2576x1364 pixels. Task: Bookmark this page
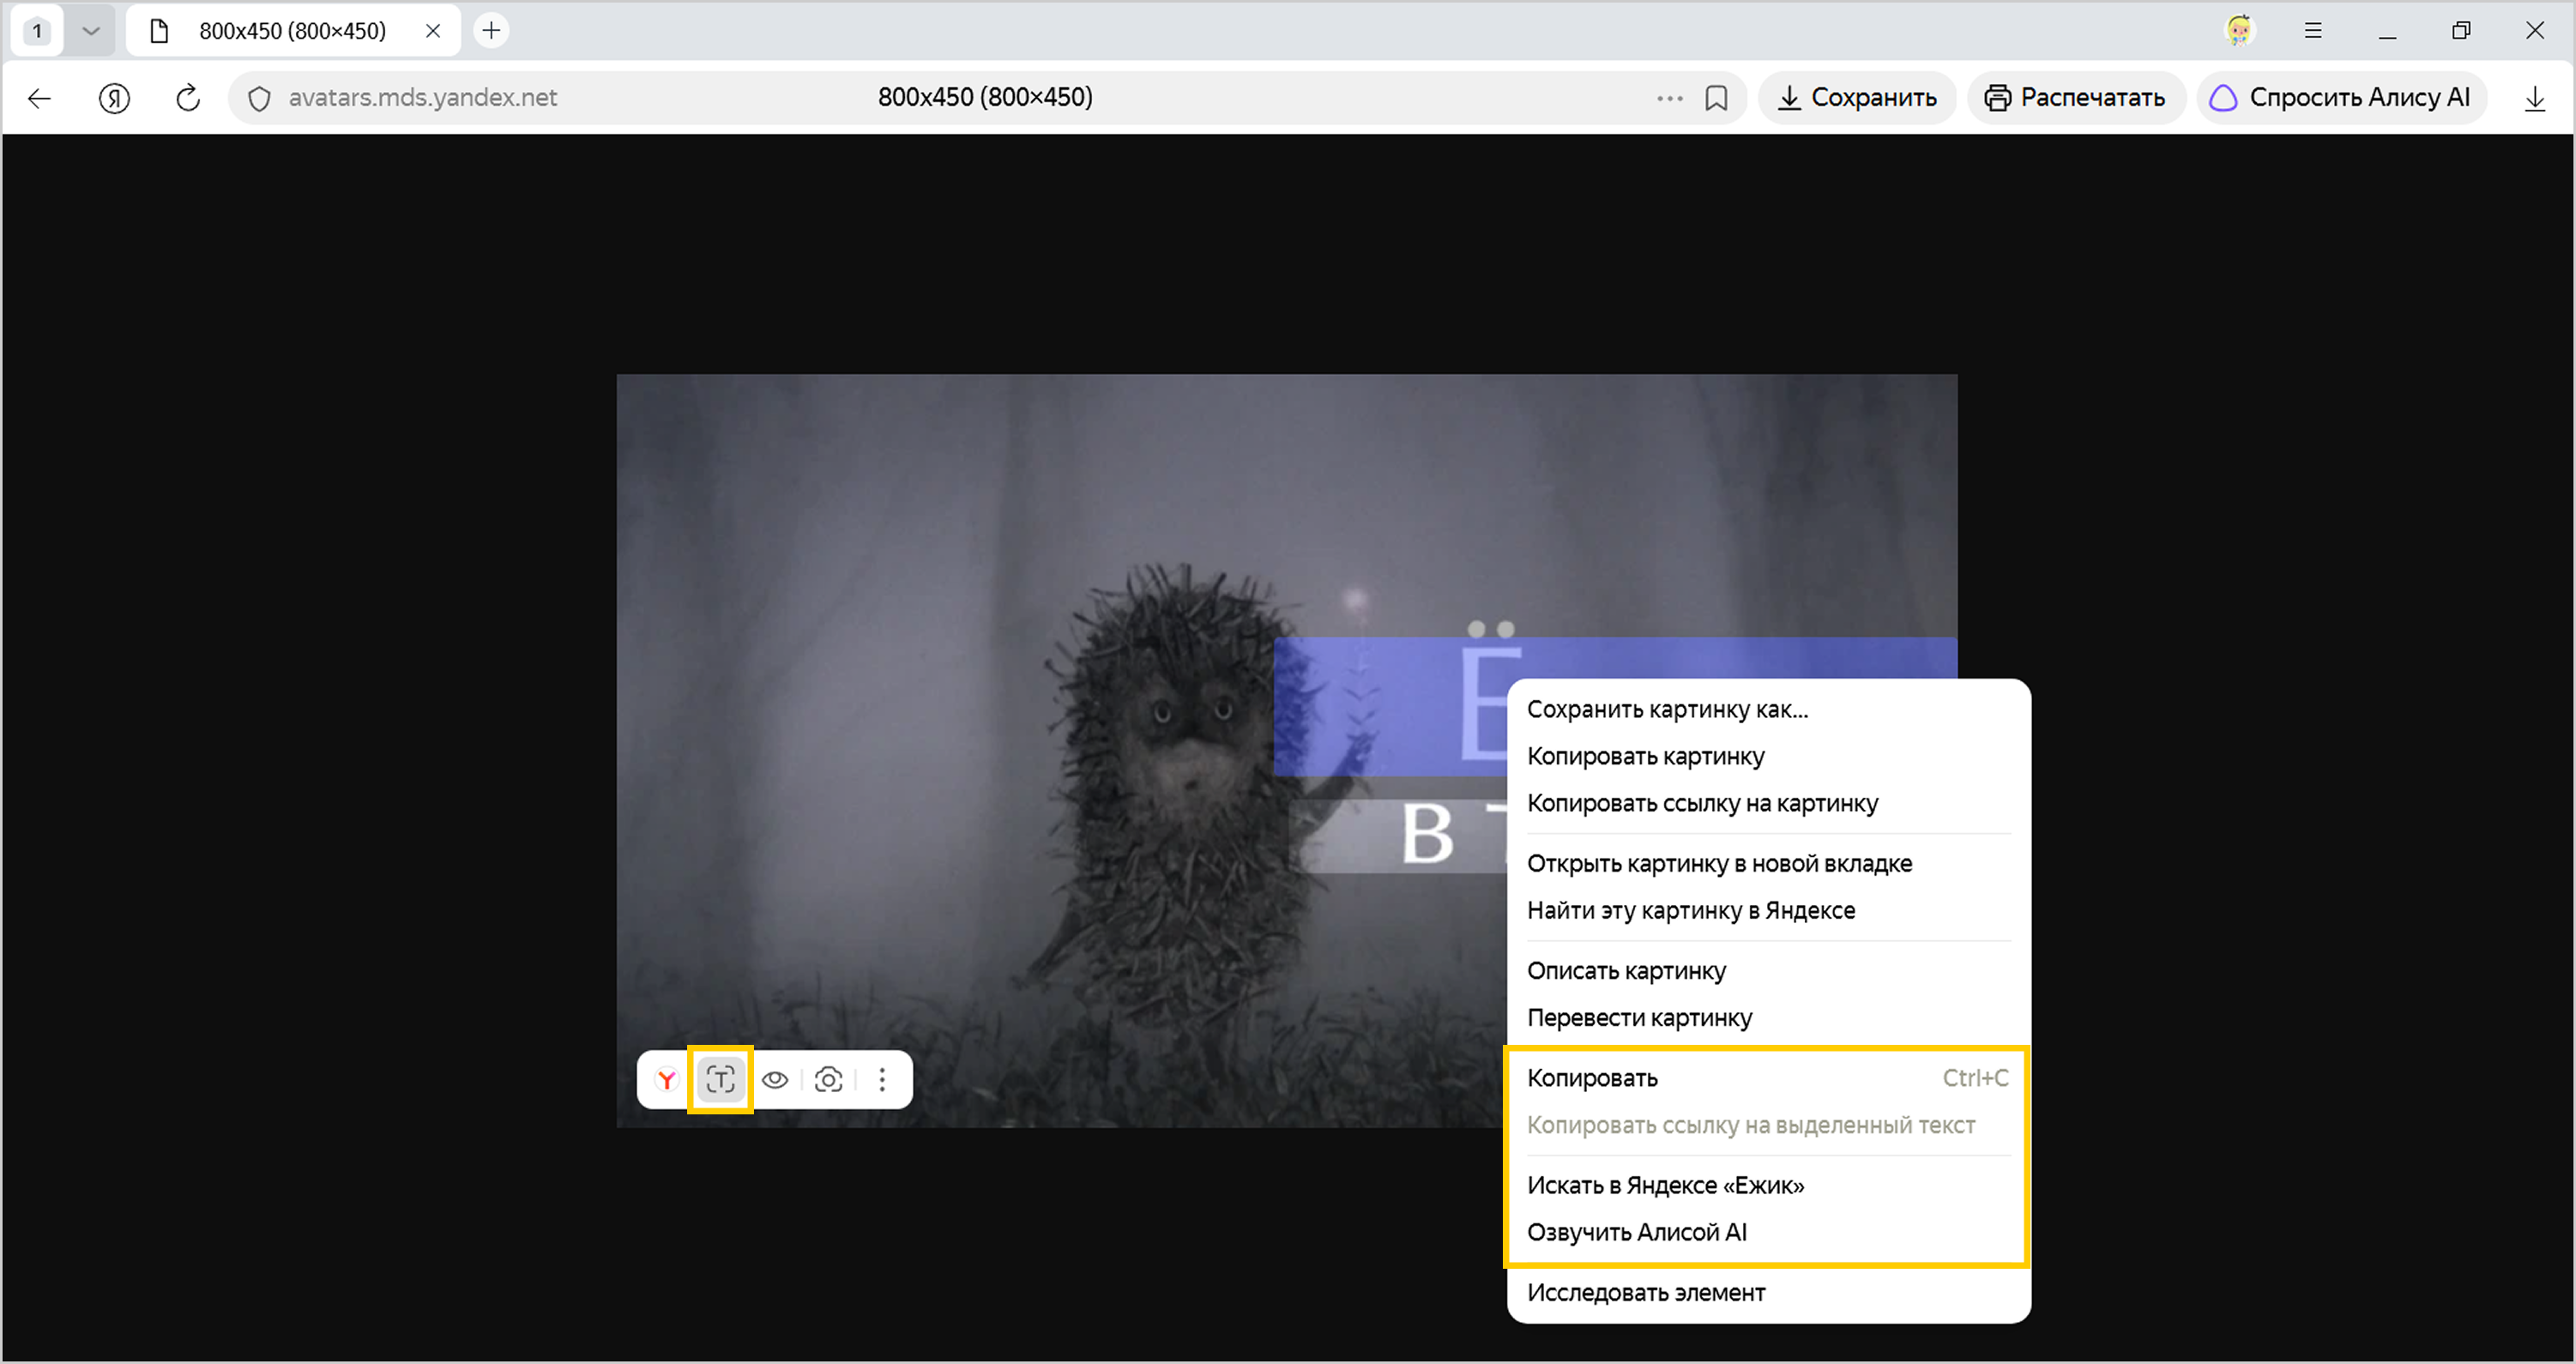point(1716,98)
